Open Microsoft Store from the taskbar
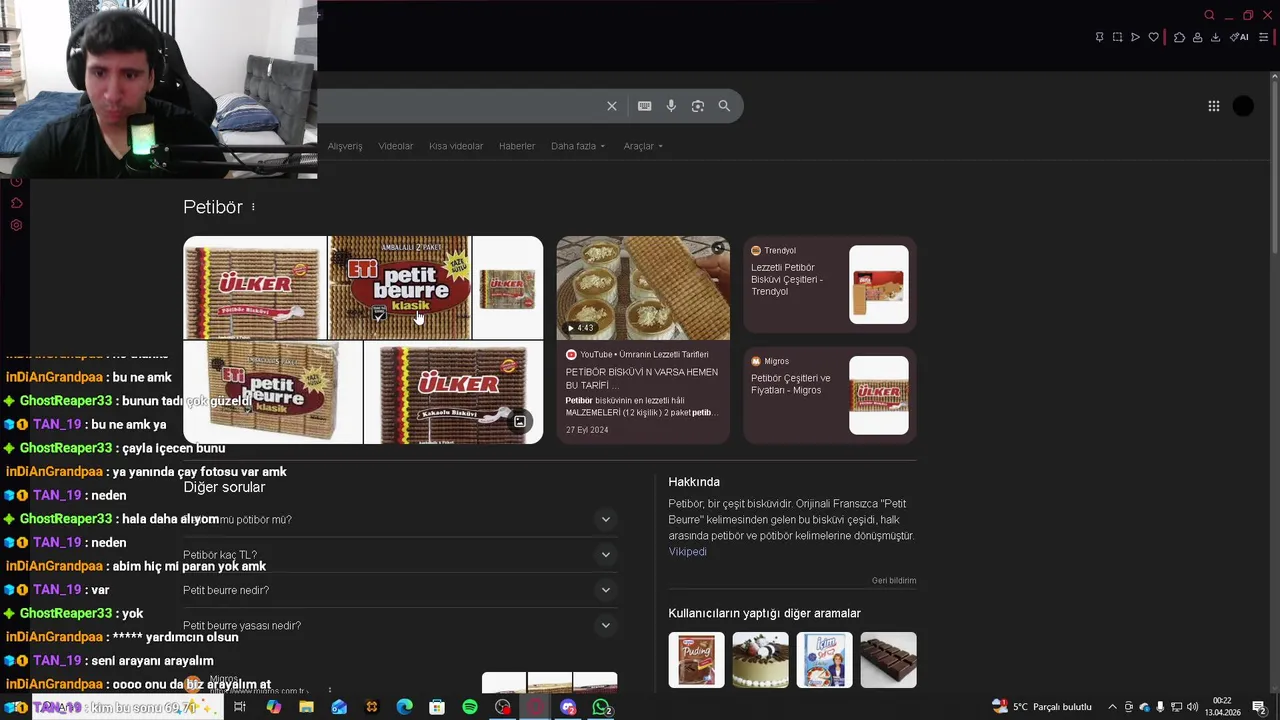Screen dimensions: 1280x720 click(437, 707)
